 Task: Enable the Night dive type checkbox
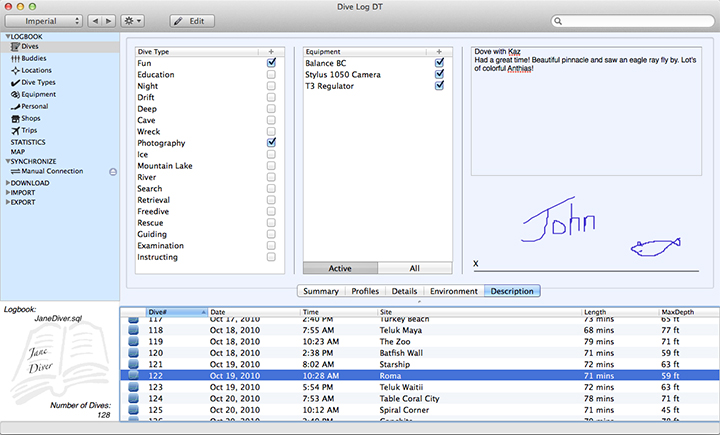click(x=271, y=87)
